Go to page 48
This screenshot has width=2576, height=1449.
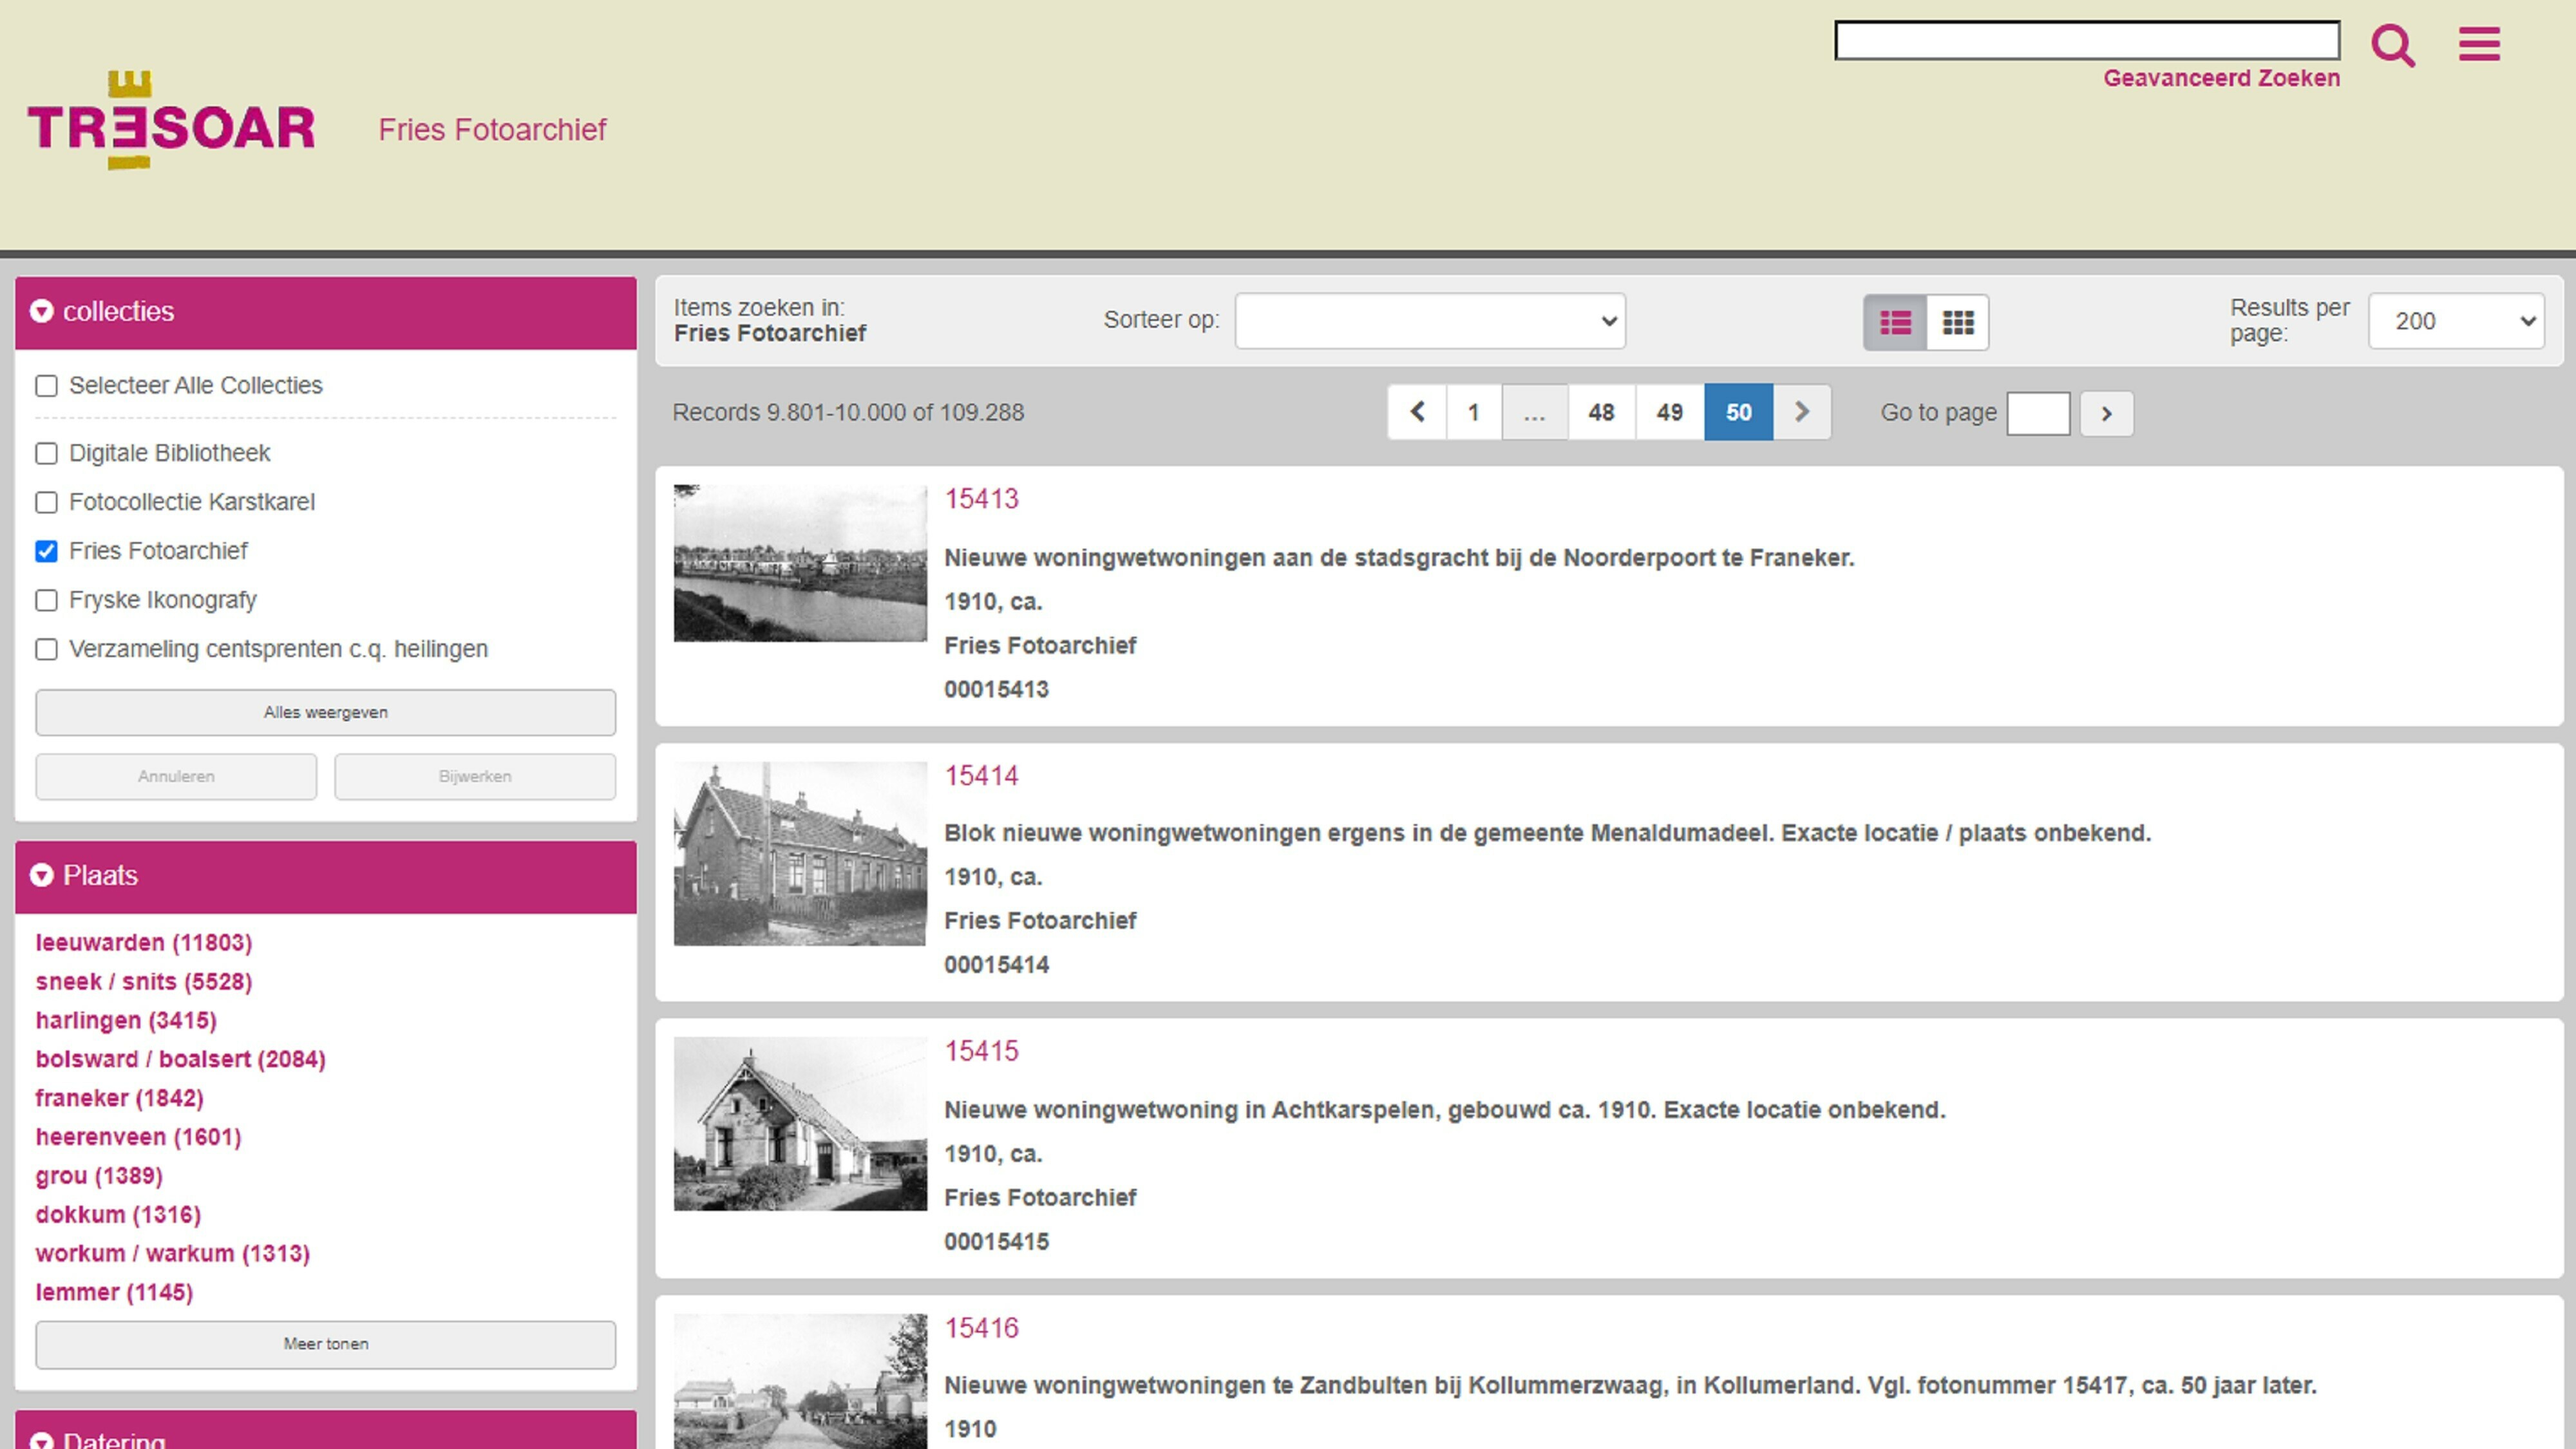(1601, 412)
